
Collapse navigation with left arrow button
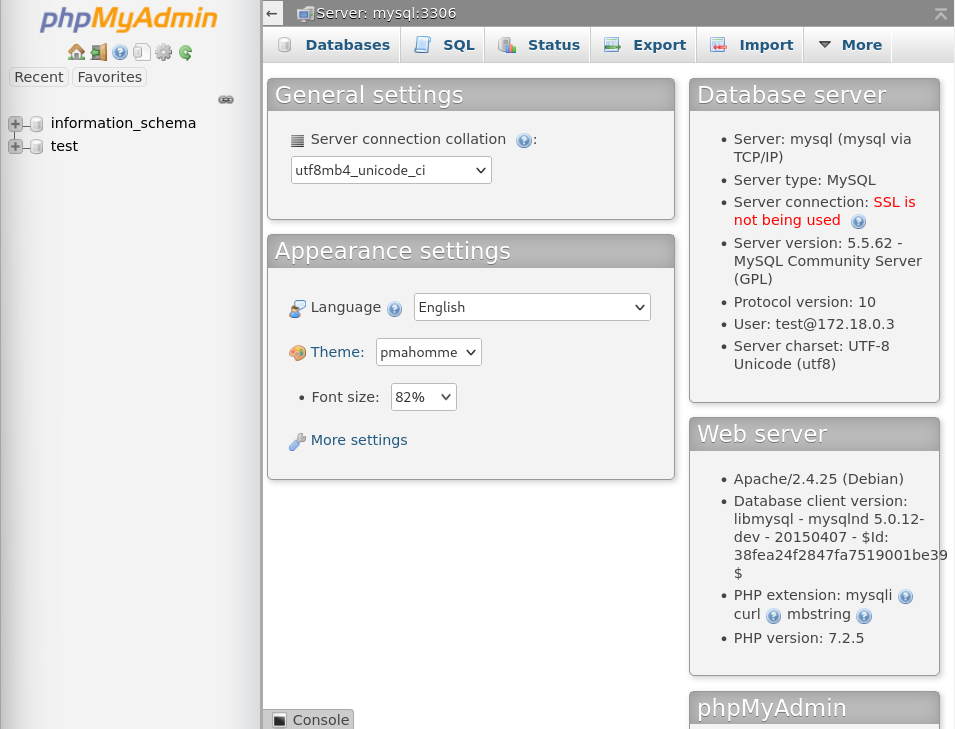coord(272,13)
